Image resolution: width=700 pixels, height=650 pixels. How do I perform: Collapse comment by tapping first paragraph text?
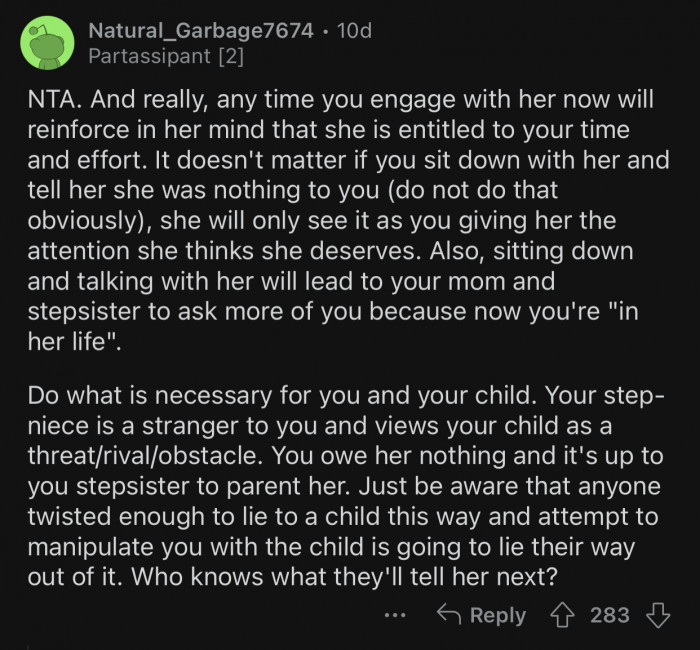click(348, 220)
